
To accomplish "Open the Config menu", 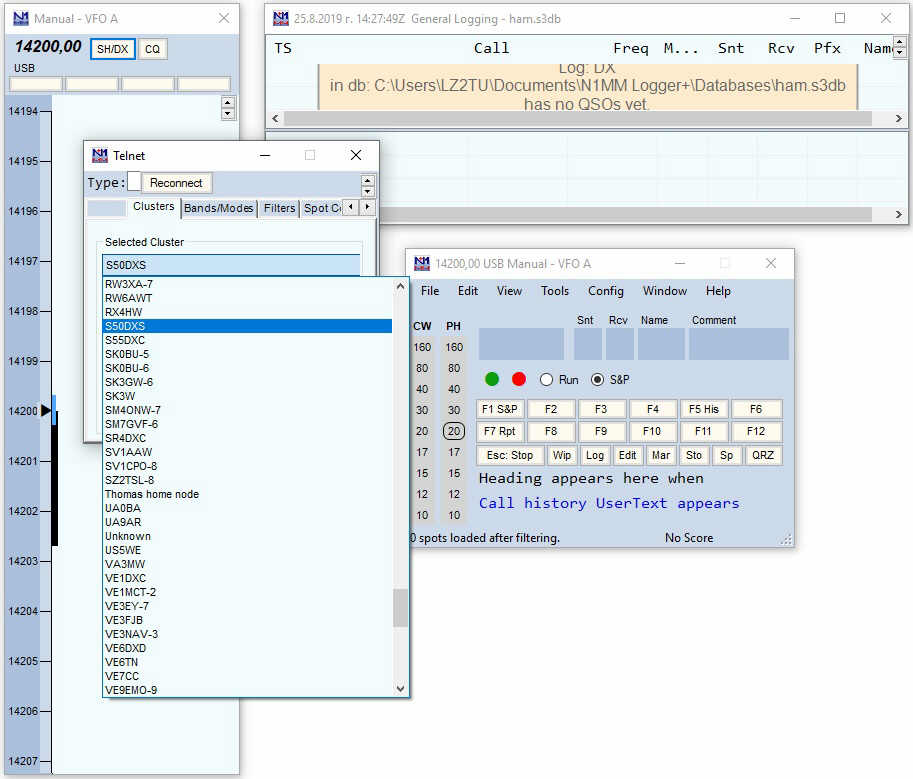I will coord(605,291).
